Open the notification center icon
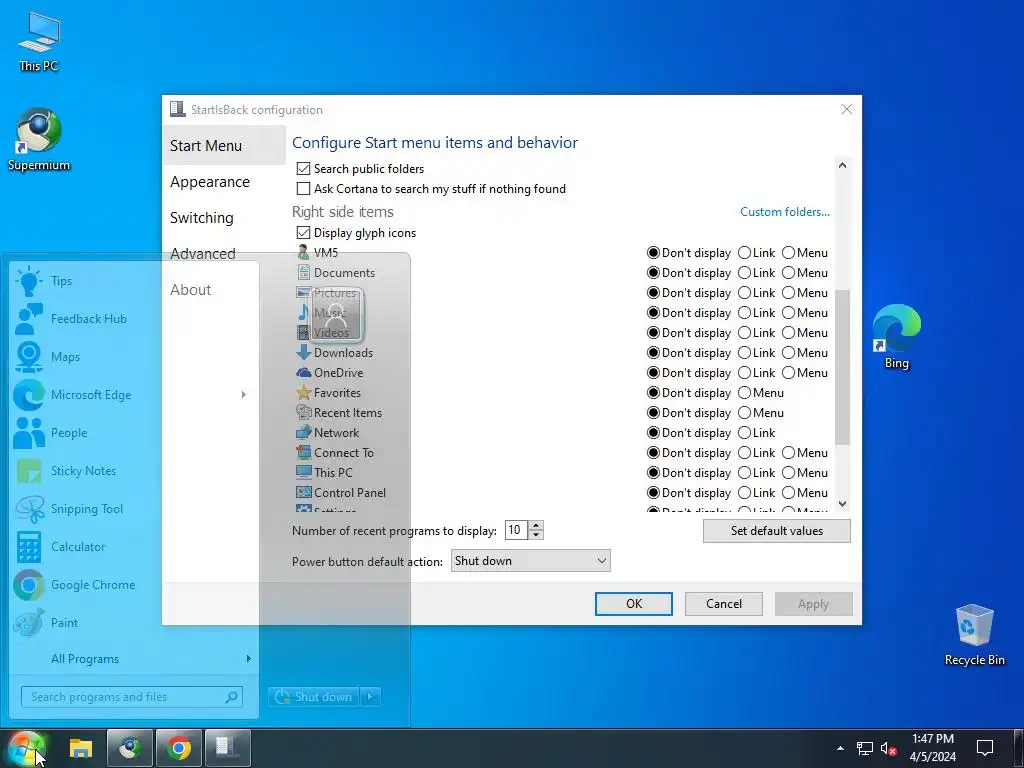 tap(984, 748)
